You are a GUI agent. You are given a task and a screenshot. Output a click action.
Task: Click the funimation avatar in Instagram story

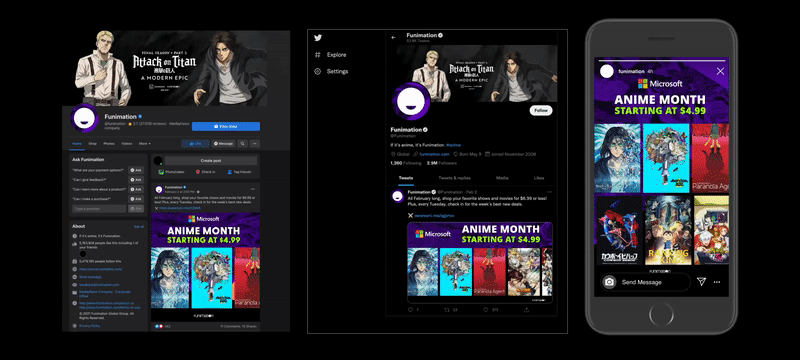pos(607,71)
